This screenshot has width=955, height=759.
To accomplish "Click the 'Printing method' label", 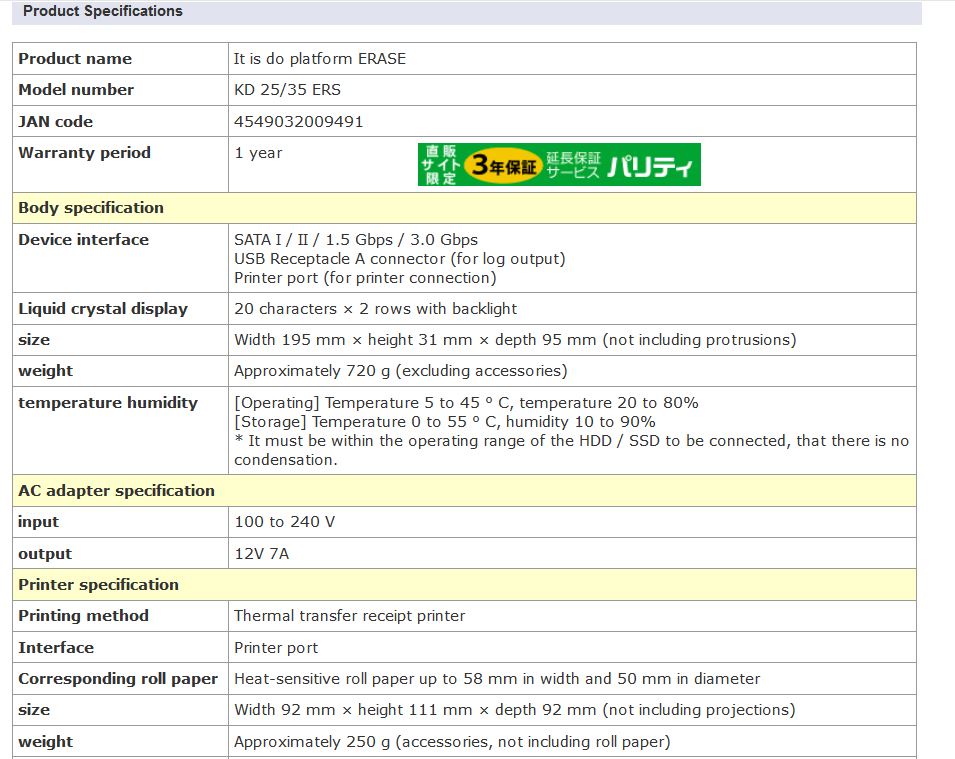I will 83,616.
